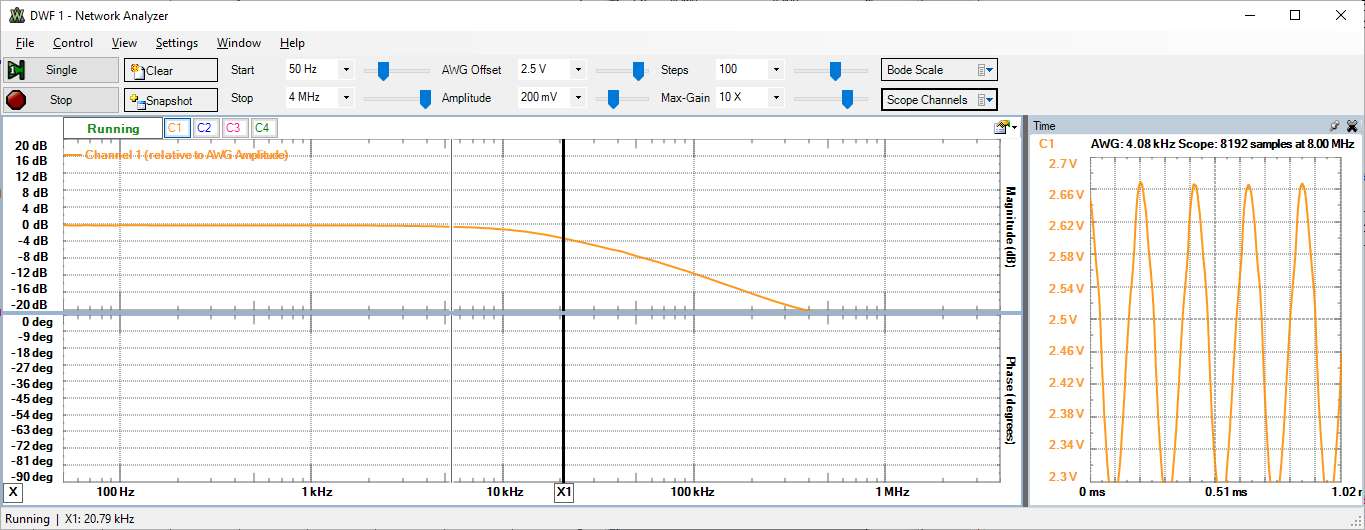Image resolution: width=1365 pixels, height=530 pixels.
Task: Open the Control menu
Action: 73,43
